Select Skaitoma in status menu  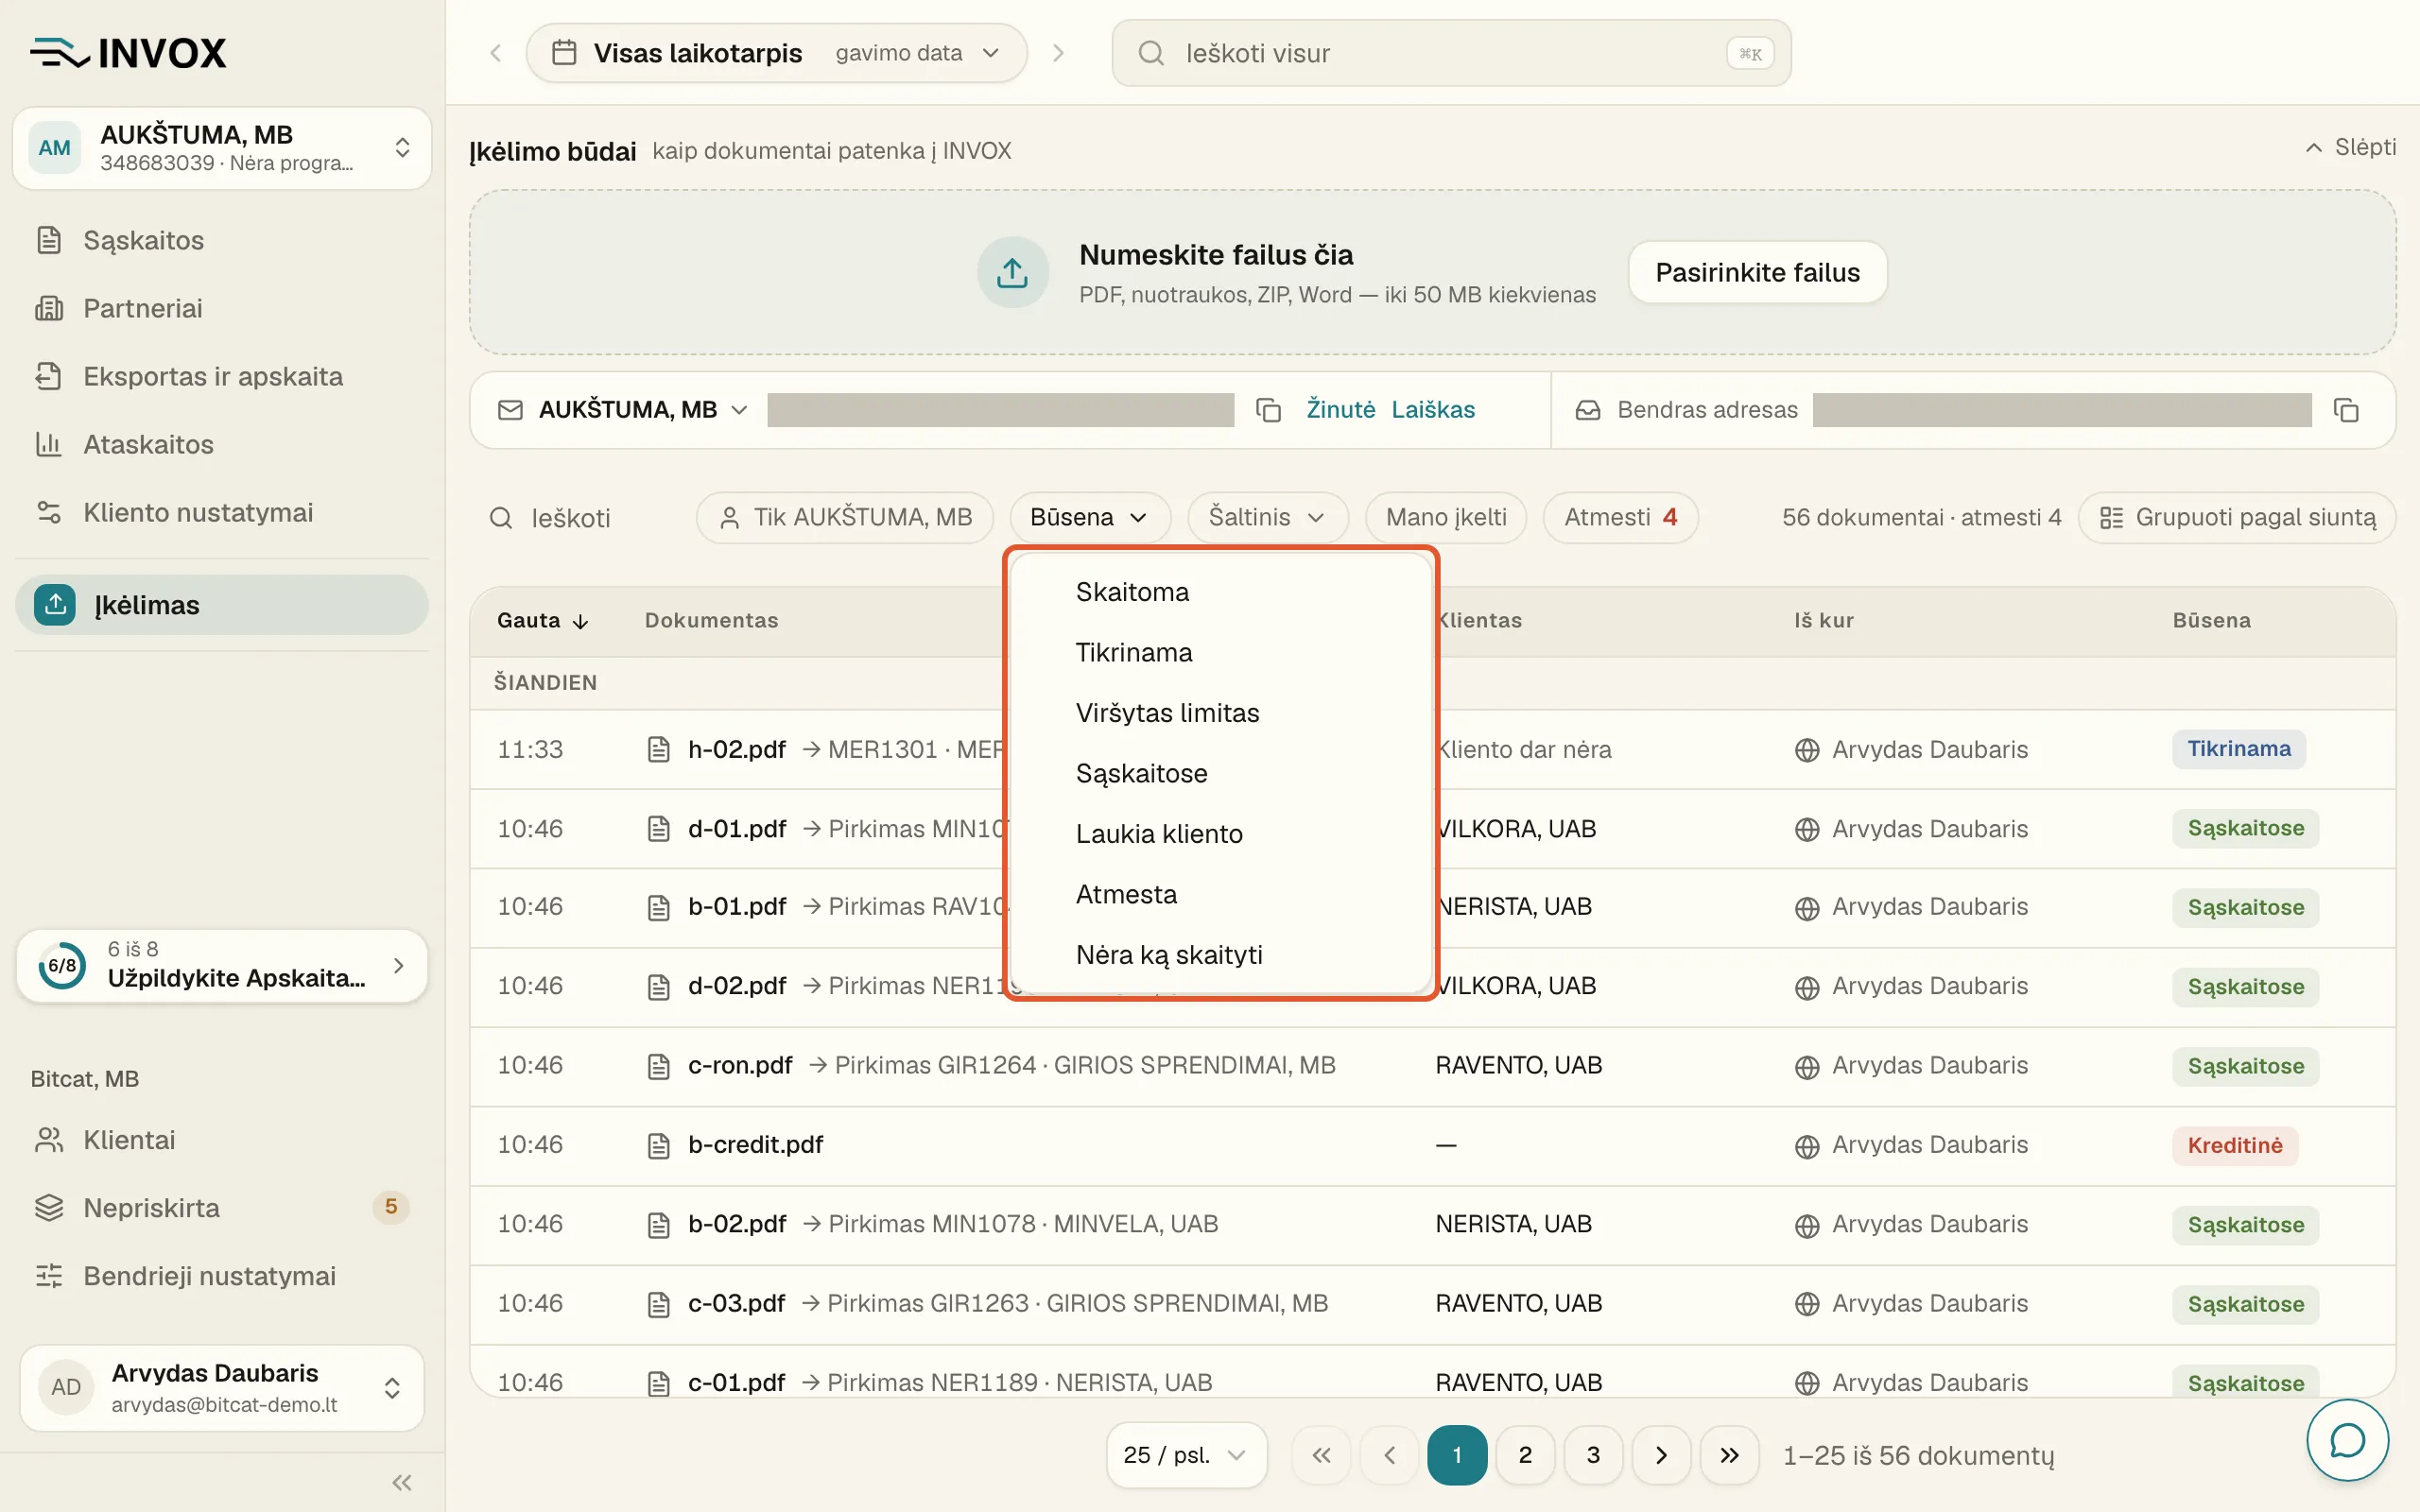click(x=1220, y=592)
